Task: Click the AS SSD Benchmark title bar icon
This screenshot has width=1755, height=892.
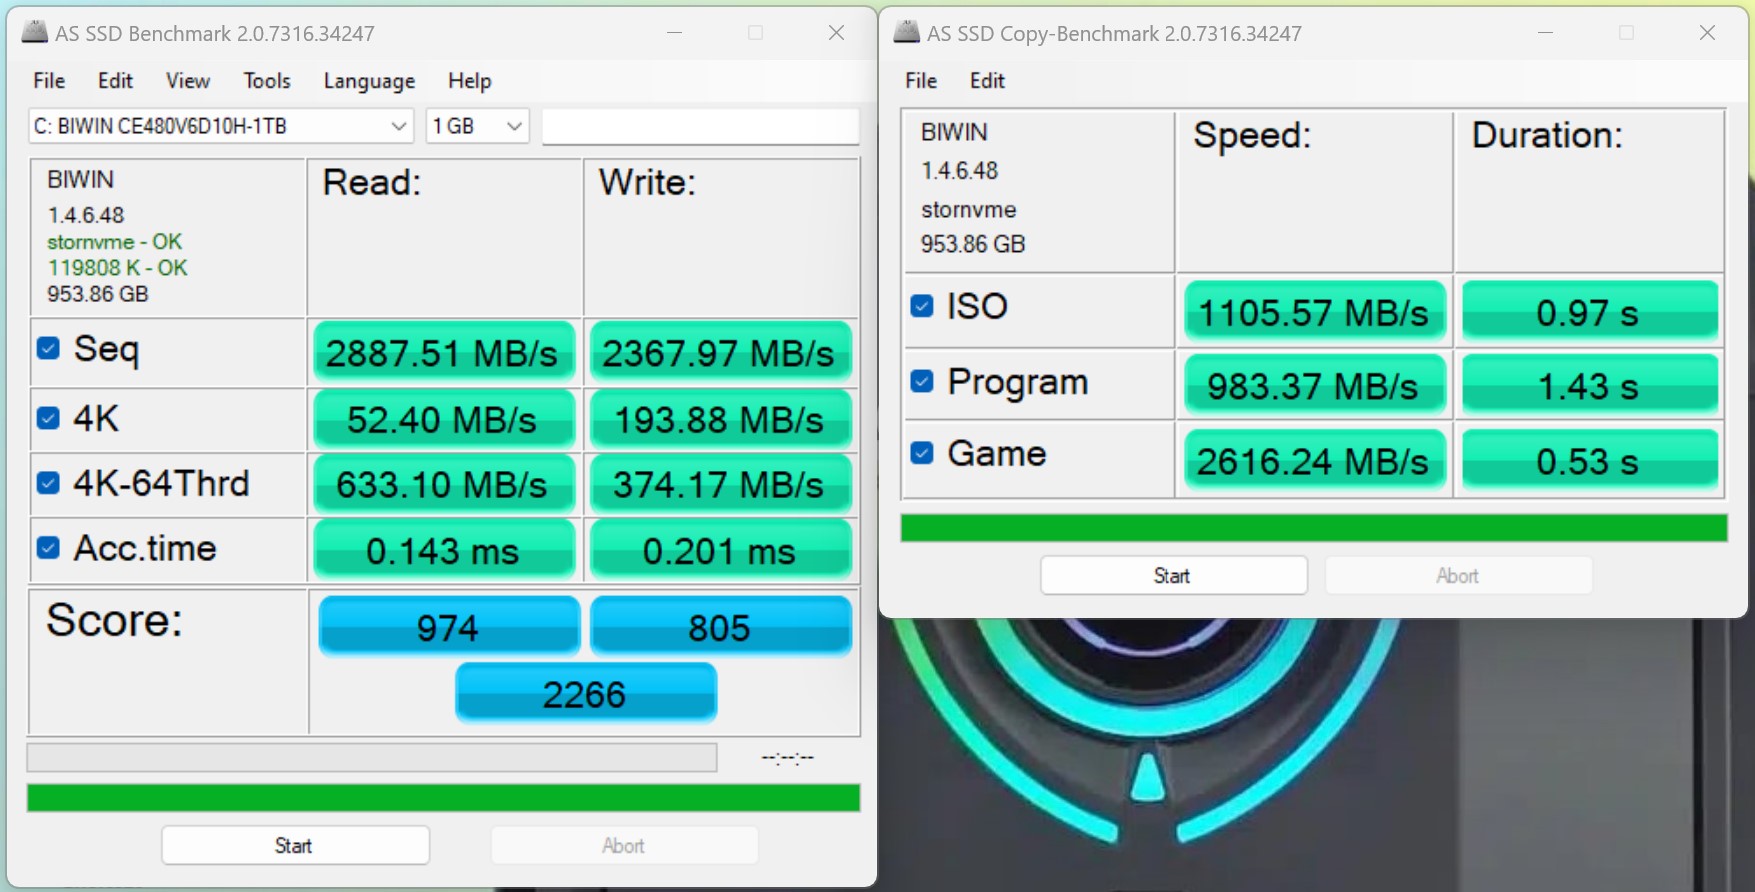Action: (x=35, y=33)
